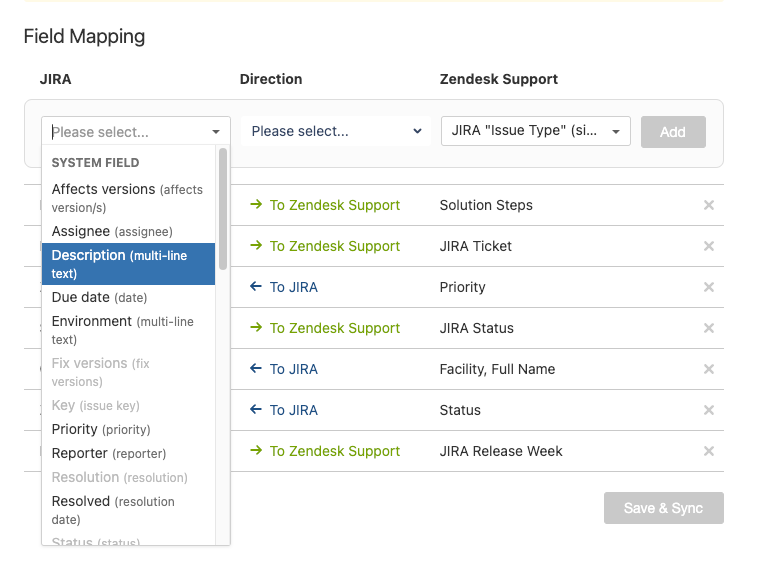The height and width of the screenshot is (581, 783).
Task: Click the green arrow in JIRA Status row
Action: [256, 327]
